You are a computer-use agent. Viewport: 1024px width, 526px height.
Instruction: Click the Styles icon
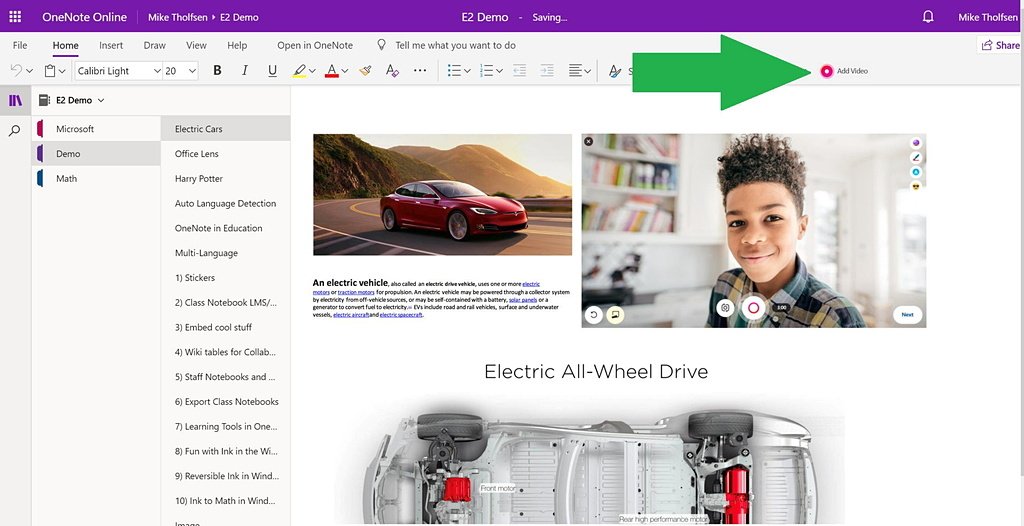point(615,71)
